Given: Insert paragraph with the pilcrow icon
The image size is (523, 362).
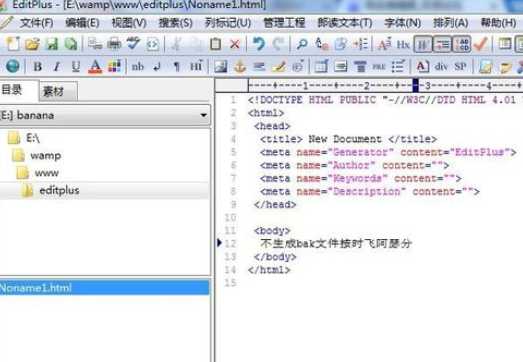Looking at the screenshot, I should pos(176,67).
